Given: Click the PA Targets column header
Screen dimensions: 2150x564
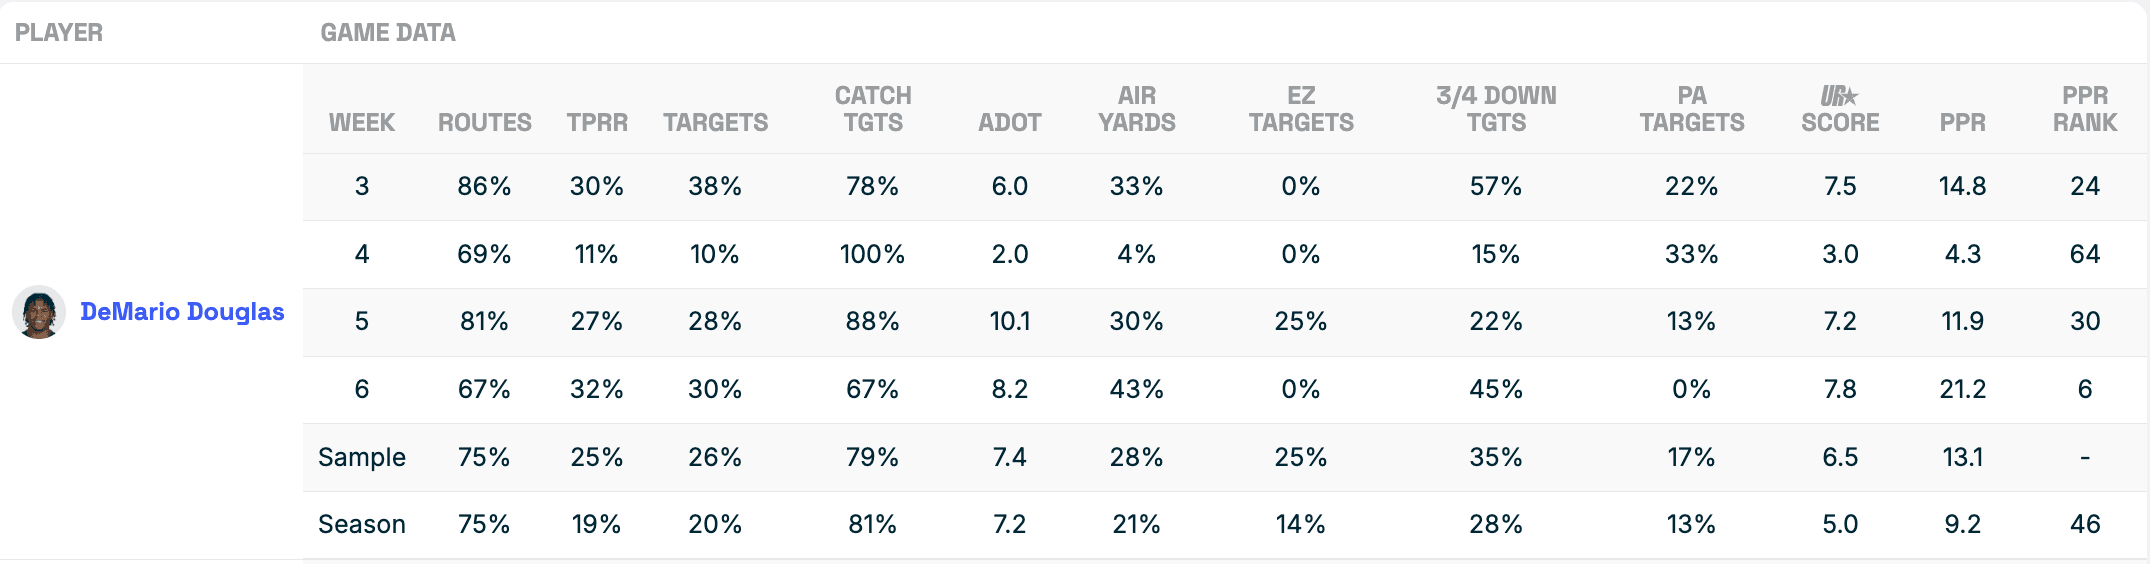Looking at the screenshot, I should pyautogui.click(x=1691, y=109).
